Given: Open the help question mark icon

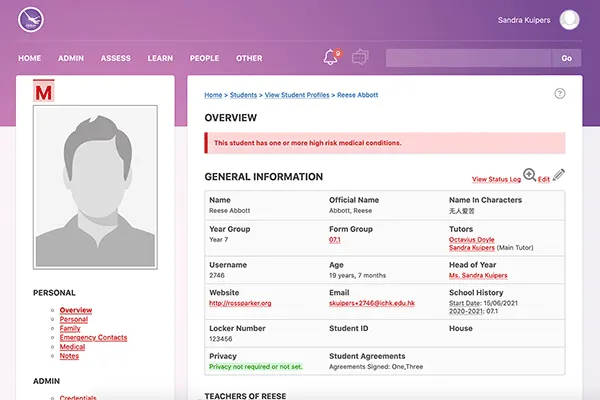Looking at the screenshot, I should point(560,94).
